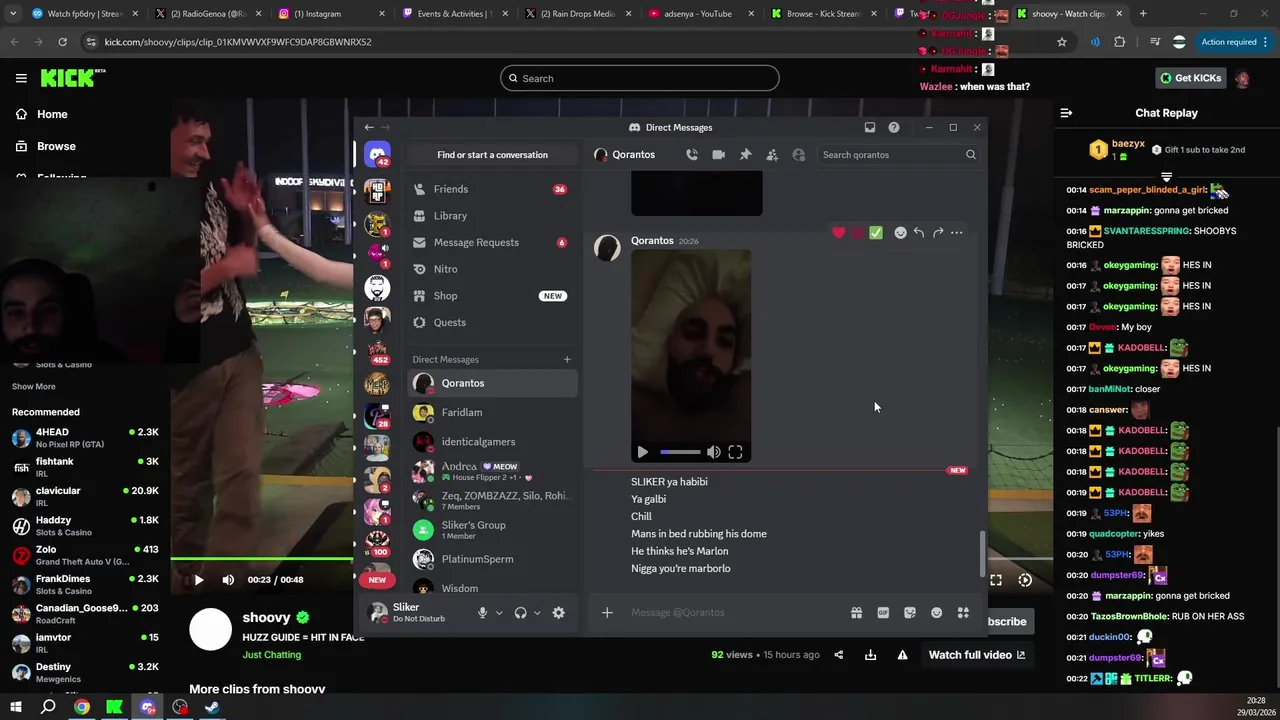Mute the Discord embedded video
This screenshot has width=1280, height=720.
coord(713,453)
